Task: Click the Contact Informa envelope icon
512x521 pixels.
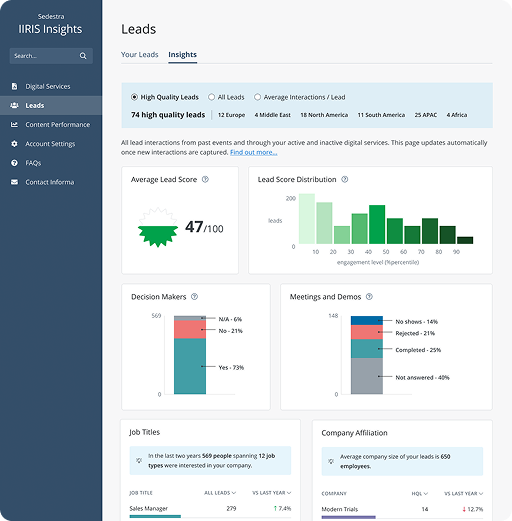Action: point(14,182)
